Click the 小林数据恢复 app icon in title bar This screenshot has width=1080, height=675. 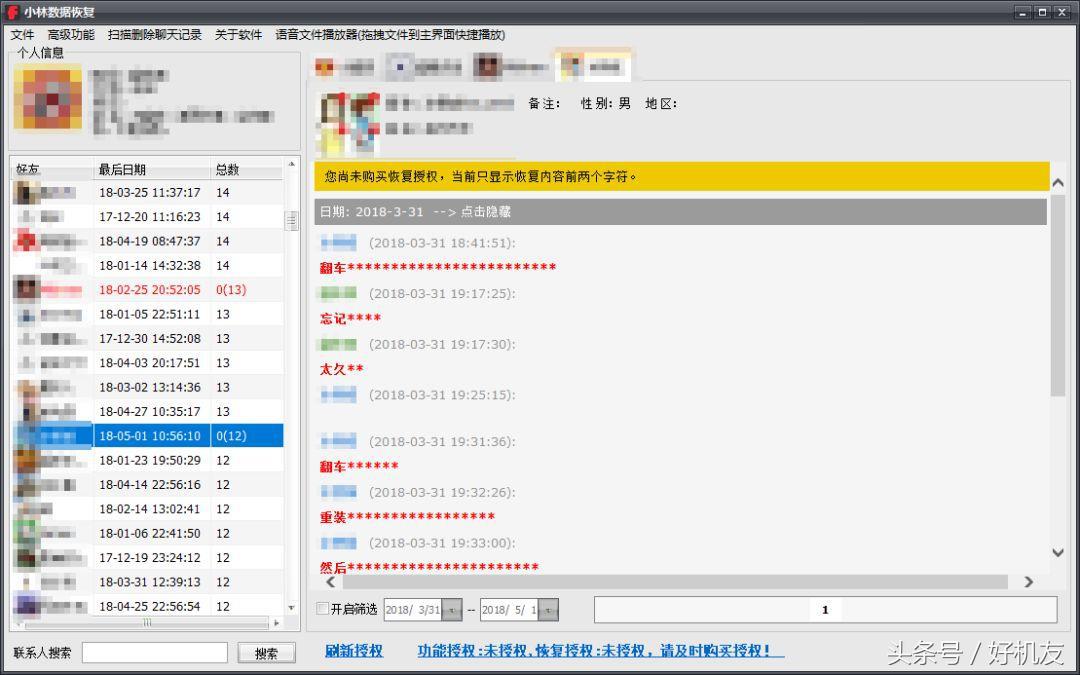10,13
